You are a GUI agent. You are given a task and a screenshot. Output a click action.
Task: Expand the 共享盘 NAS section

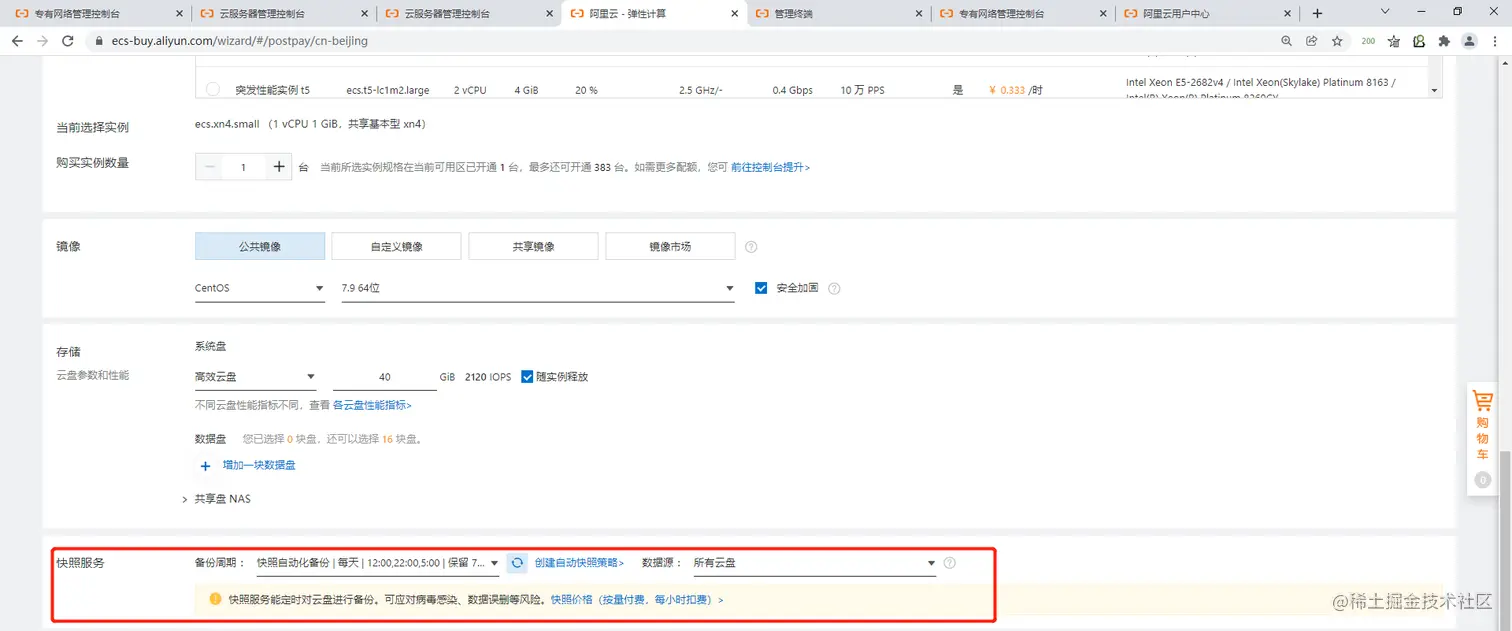click(x=216, y=498)
